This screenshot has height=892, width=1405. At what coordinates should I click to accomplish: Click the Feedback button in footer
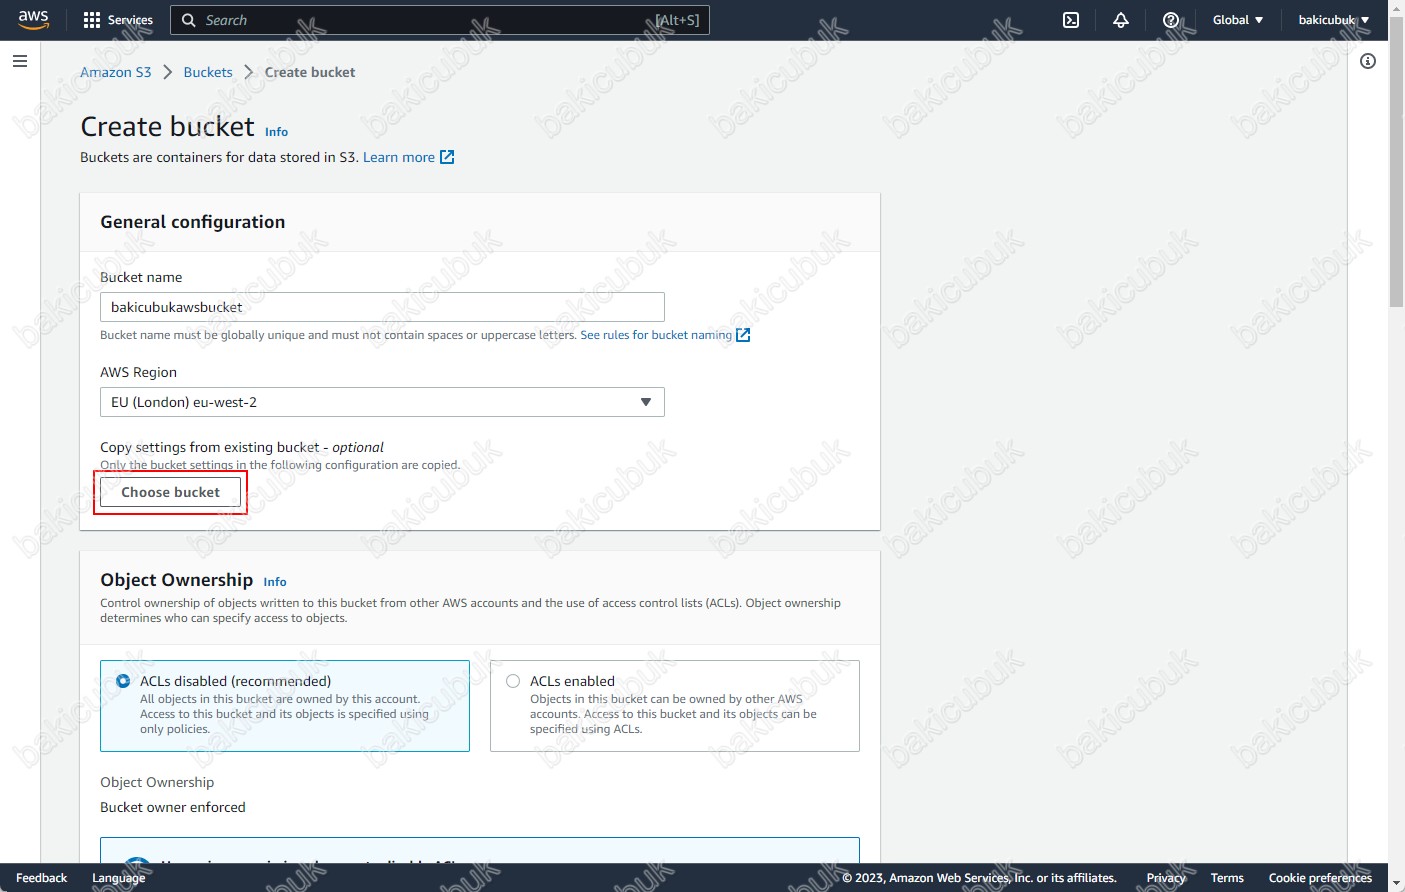pos(42,878)
